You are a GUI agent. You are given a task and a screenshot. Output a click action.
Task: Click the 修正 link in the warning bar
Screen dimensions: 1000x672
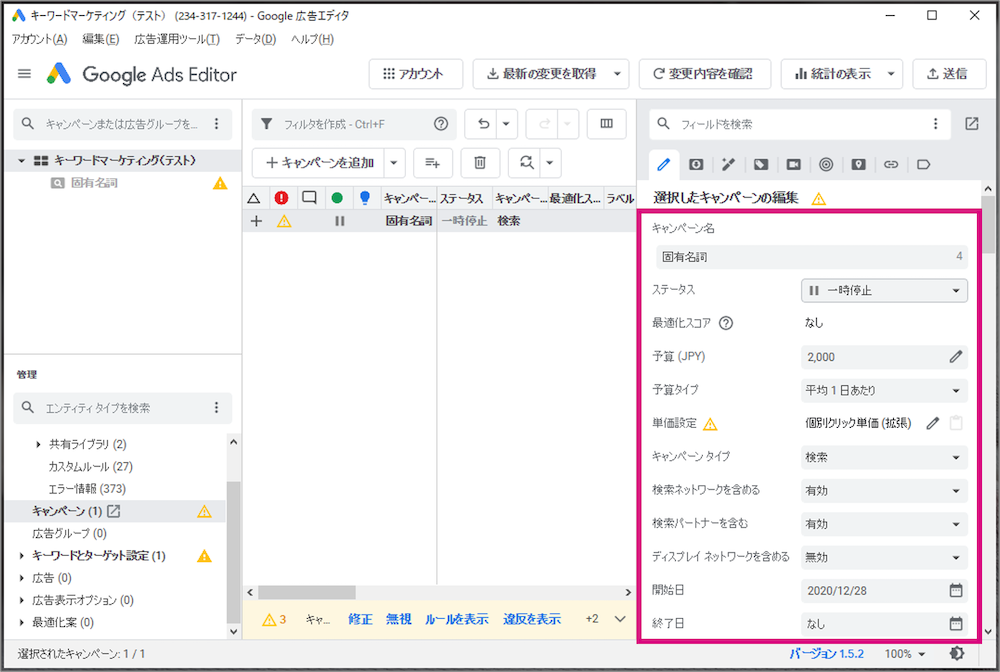[360, 619]
